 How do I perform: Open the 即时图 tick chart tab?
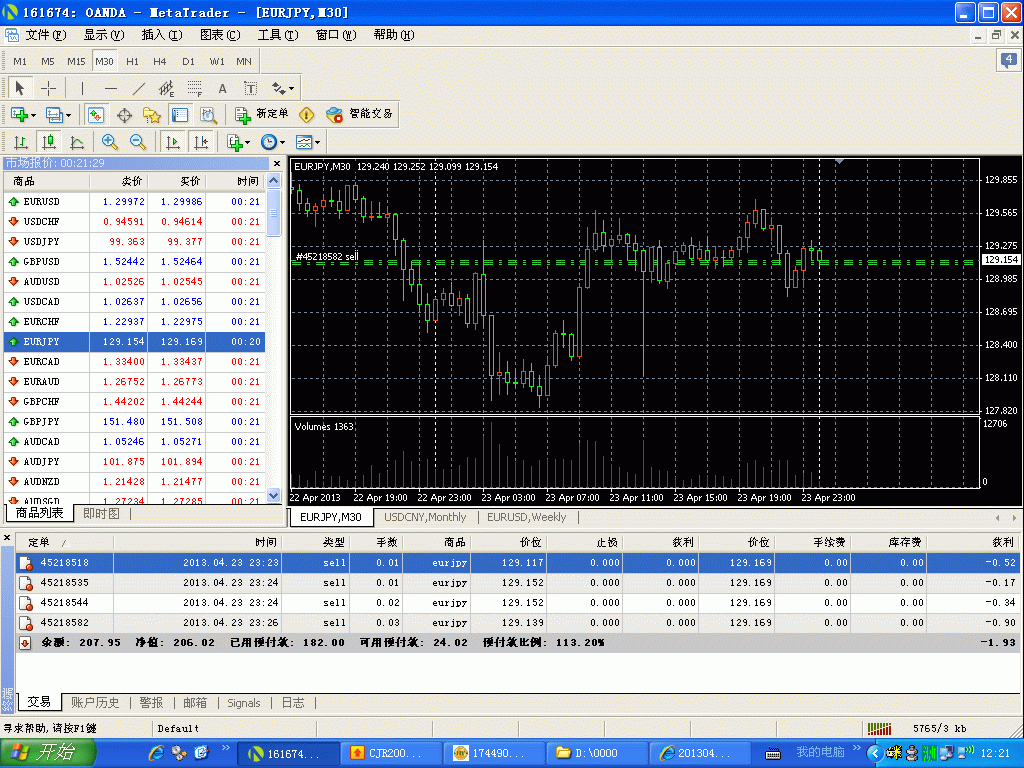101,514
